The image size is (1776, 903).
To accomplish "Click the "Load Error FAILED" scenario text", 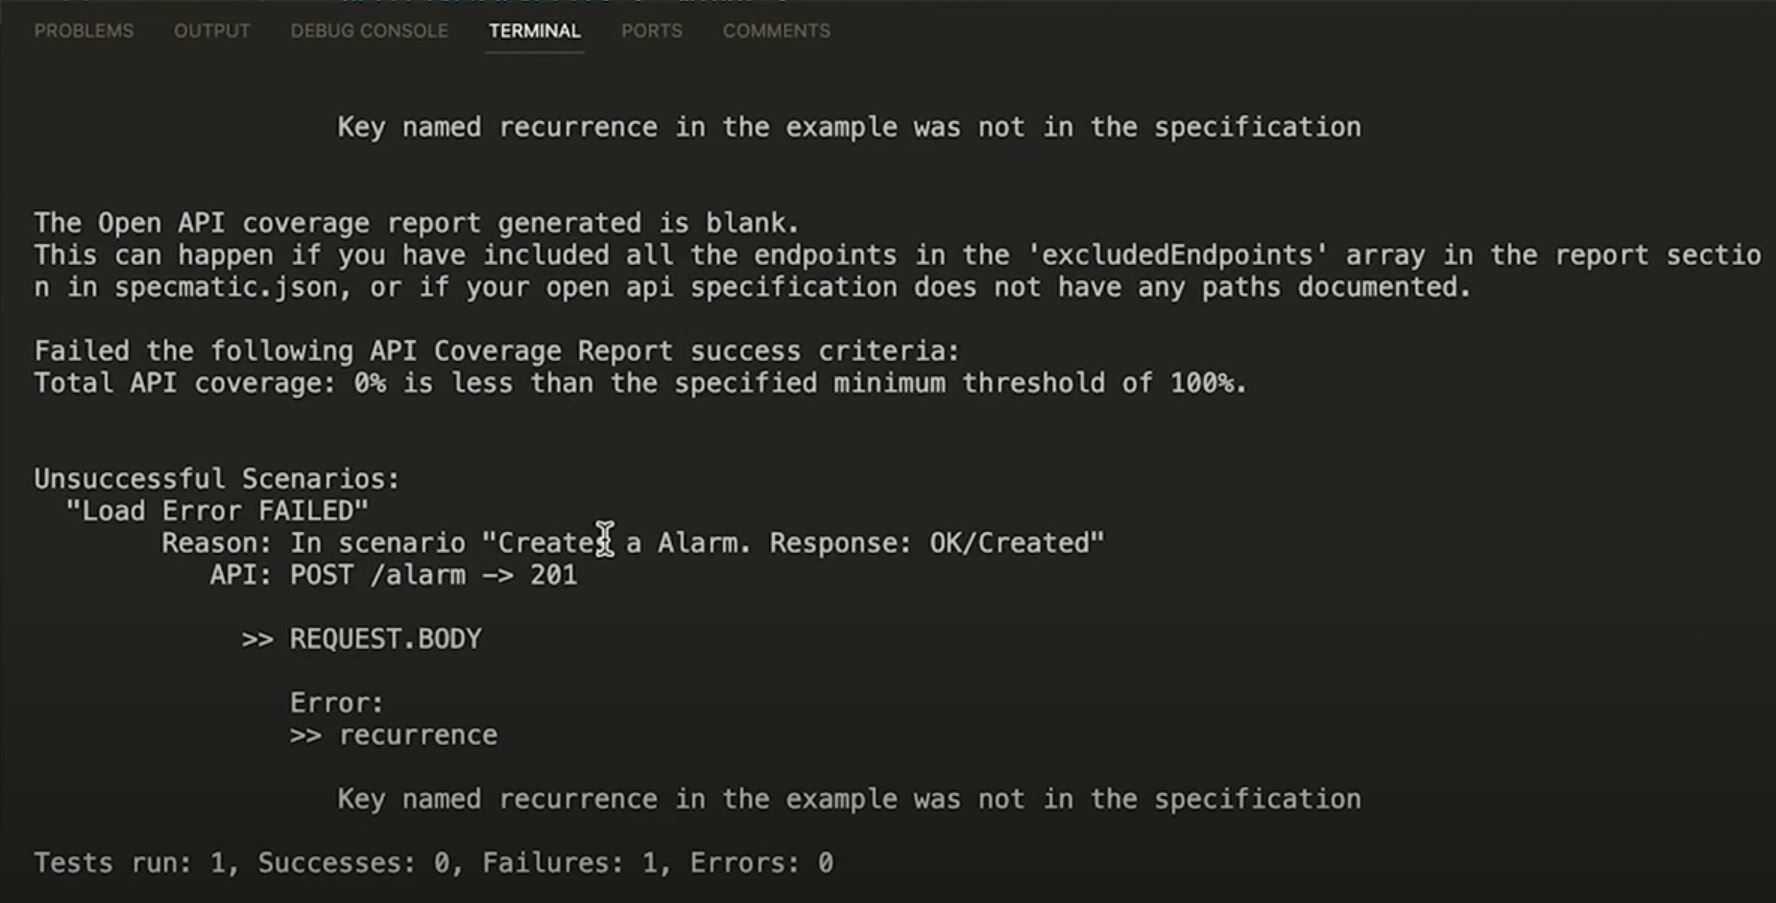I will pyautogui.click(x=217, y=511).
